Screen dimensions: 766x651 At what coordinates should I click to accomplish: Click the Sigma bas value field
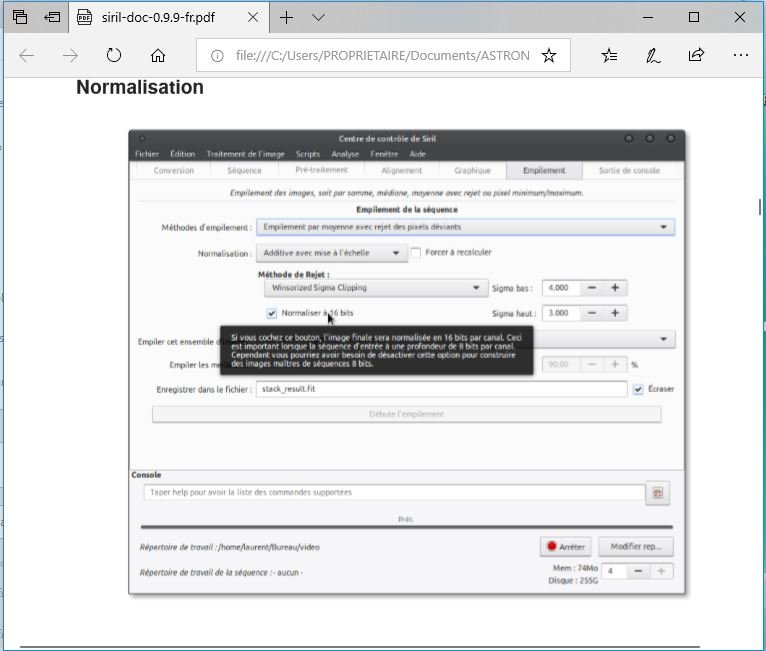(x=561, y=288)
